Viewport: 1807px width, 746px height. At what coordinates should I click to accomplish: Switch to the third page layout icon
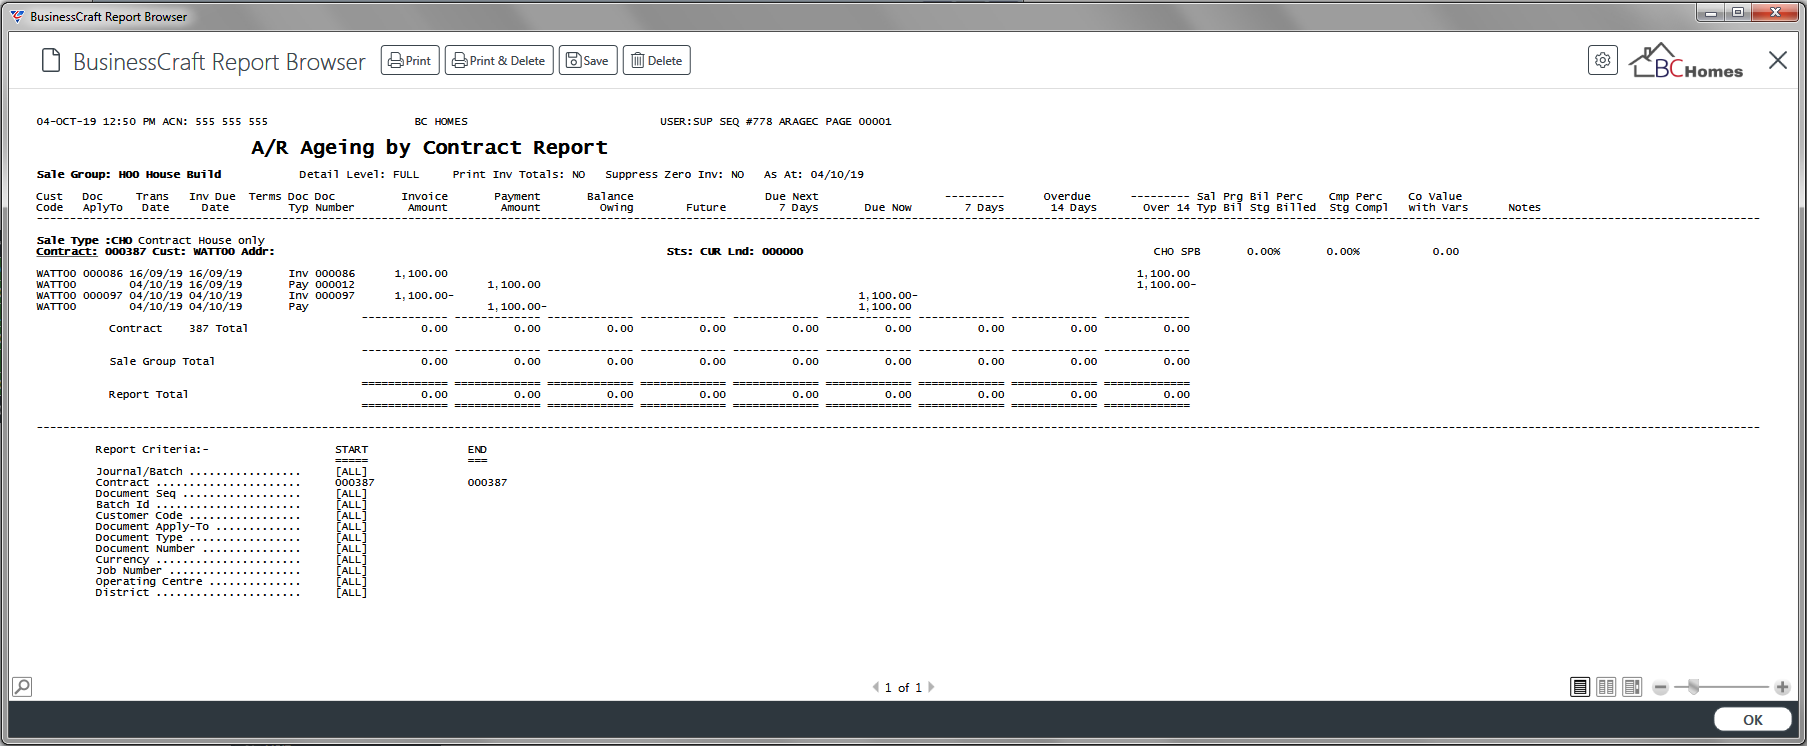click(1632, 687)
